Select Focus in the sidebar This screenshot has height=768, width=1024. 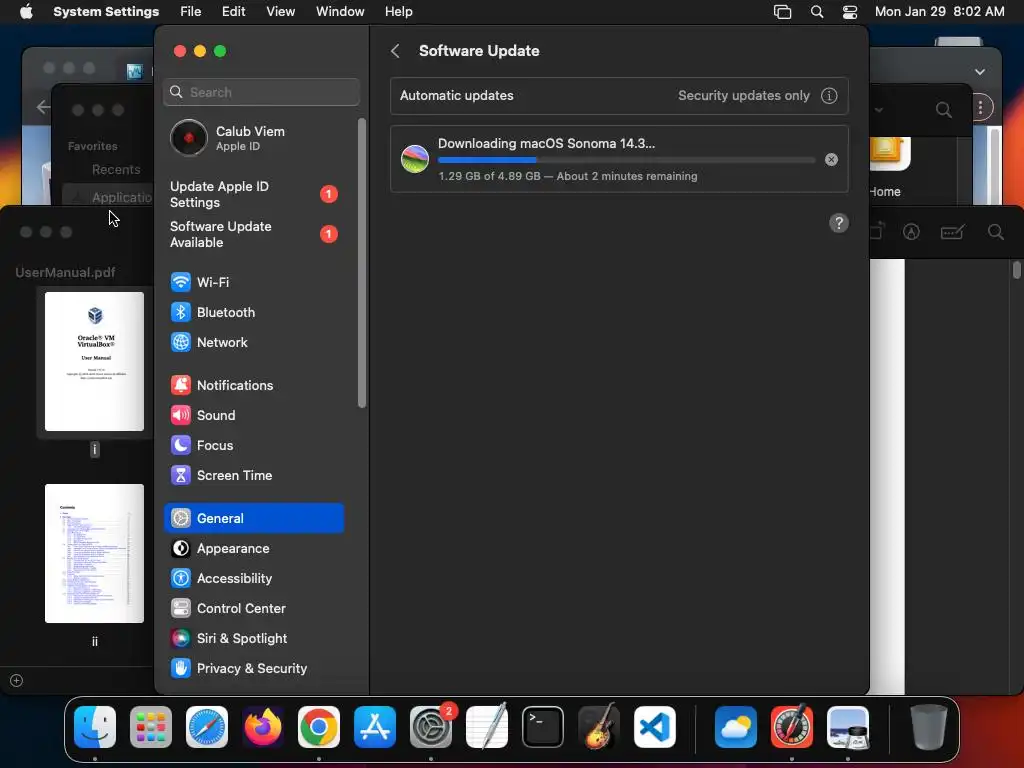pos(253,445)
